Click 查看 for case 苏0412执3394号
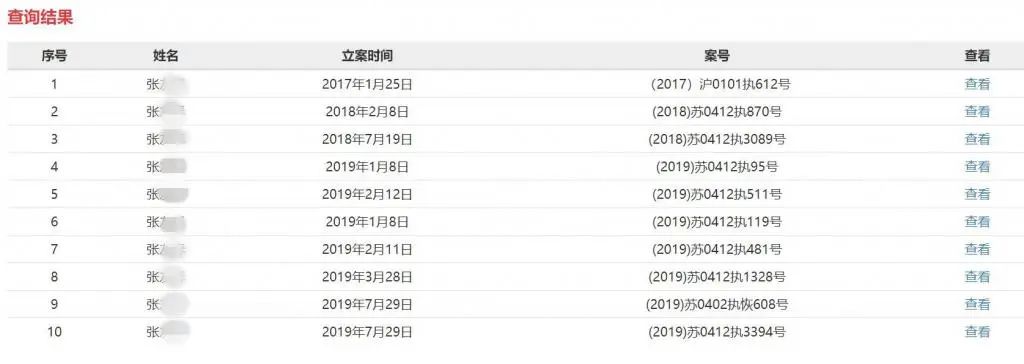The height and width of the screenshot is (364, 1024). [x=977, y=331]
